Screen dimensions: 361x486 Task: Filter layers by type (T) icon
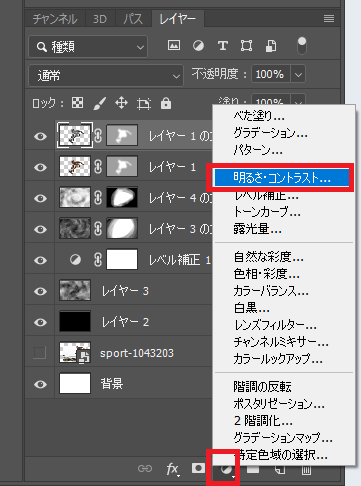click(x=223, y=46)
